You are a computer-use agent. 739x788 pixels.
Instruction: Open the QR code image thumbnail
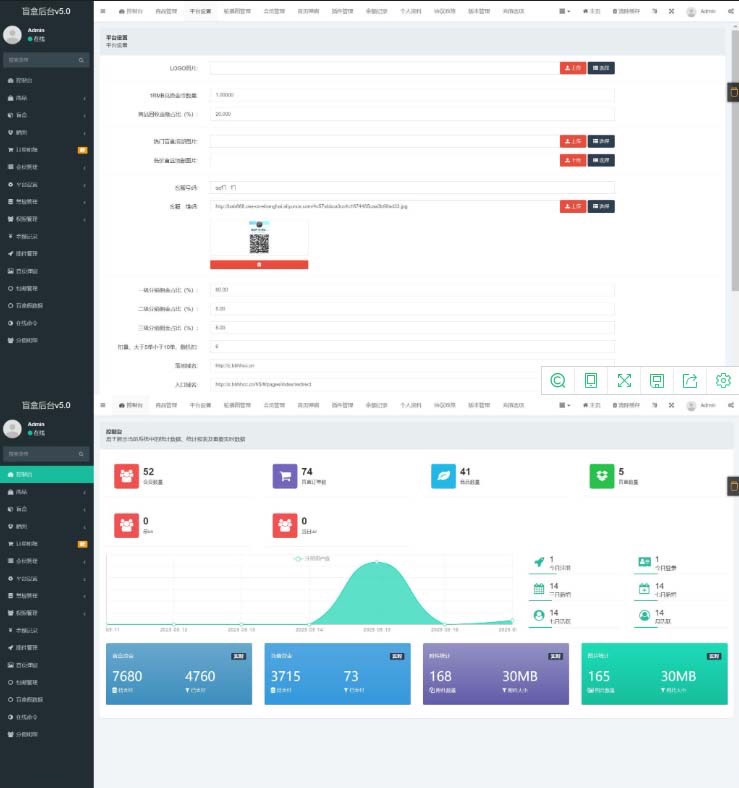(259, 237)
